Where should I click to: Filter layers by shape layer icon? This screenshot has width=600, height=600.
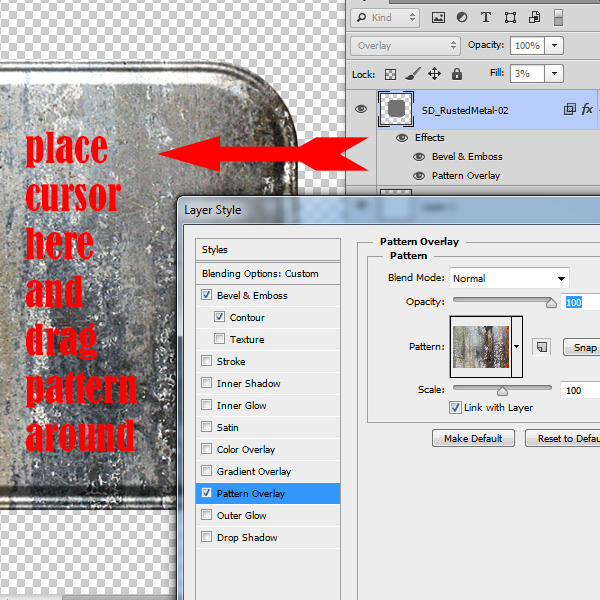(510, 18)
